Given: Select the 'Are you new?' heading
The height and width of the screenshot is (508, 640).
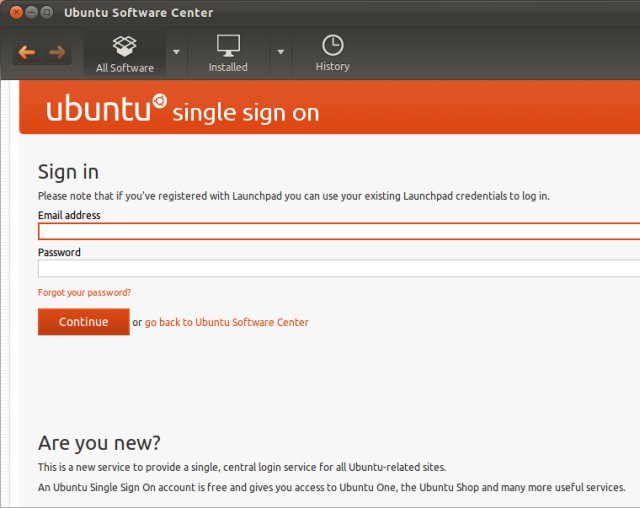Looking at the screenshot, I should point(99,443).
